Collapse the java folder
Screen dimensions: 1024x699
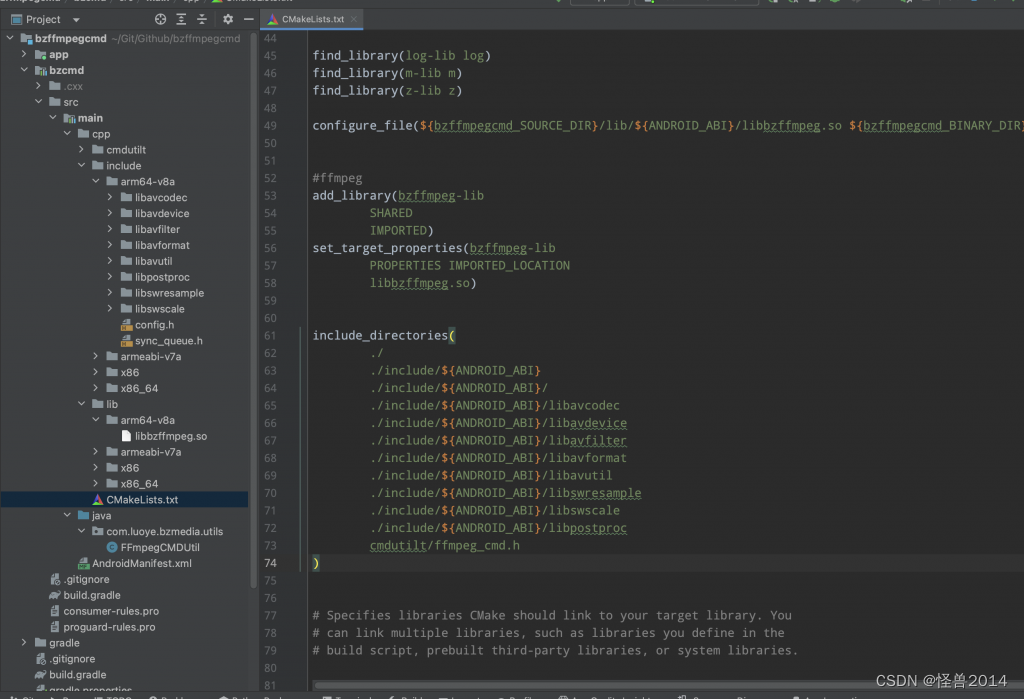tap(67, 515)
